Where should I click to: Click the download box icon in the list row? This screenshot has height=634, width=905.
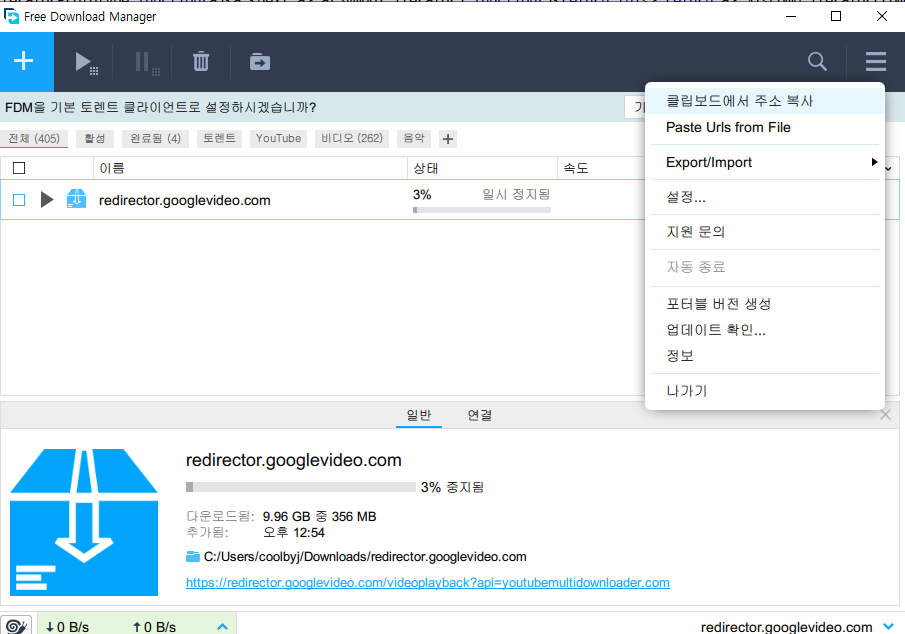point(76,199)
